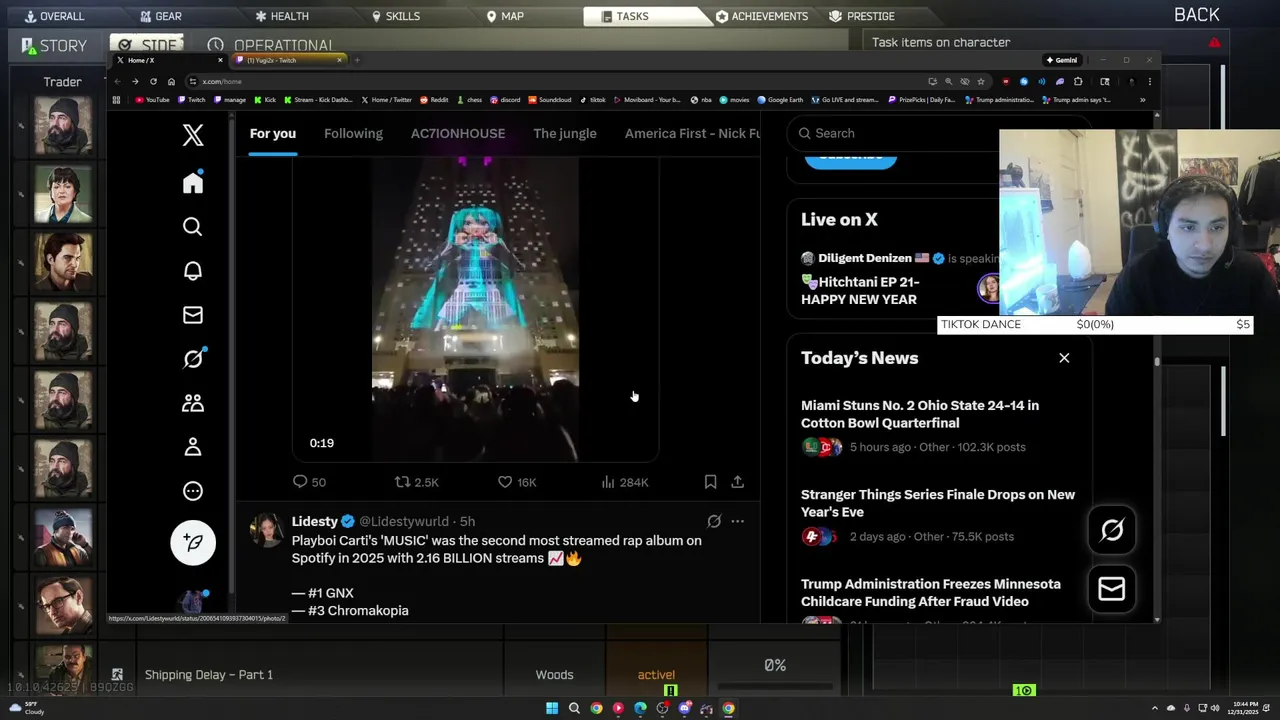
Task: Open Lidesty avatar thumbnail
Action: [x=267, y=531]
